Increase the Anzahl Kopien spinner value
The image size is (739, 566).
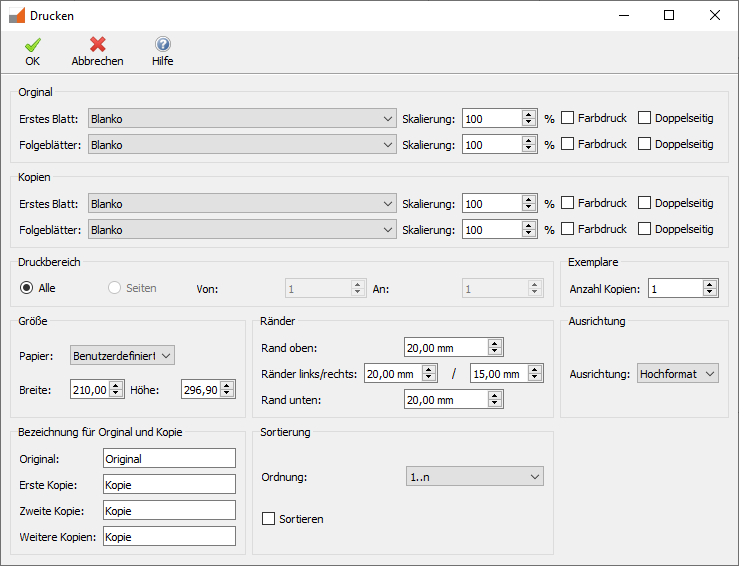(710, 284)
